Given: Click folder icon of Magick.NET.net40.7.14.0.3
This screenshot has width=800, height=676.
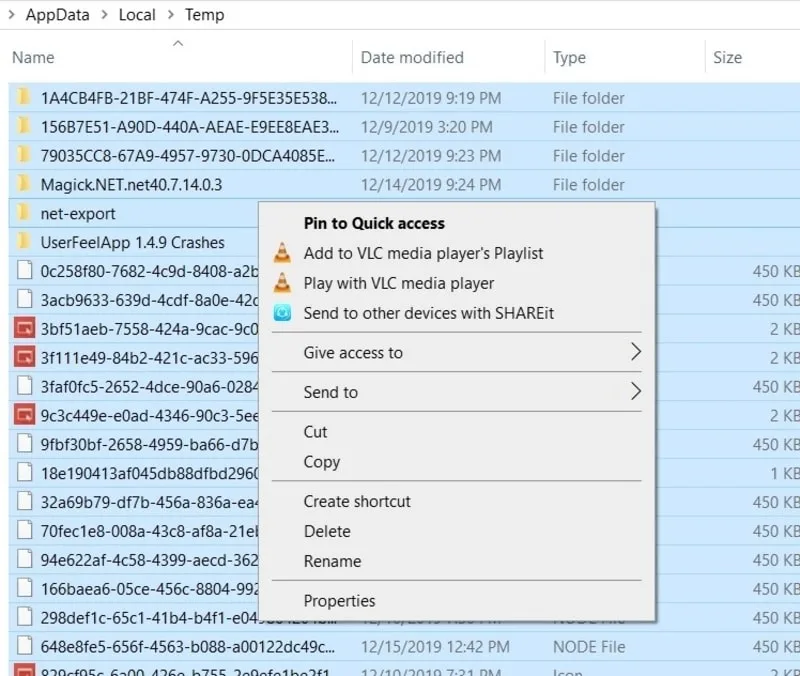Looking at the screenshot, I should (23, 184).
